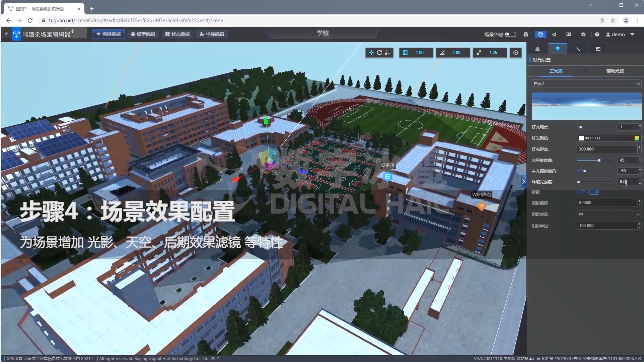Viewport: 644px width, 362px height.
Task: Expand the sky preset dropdown above the preview
Action: 586,83
